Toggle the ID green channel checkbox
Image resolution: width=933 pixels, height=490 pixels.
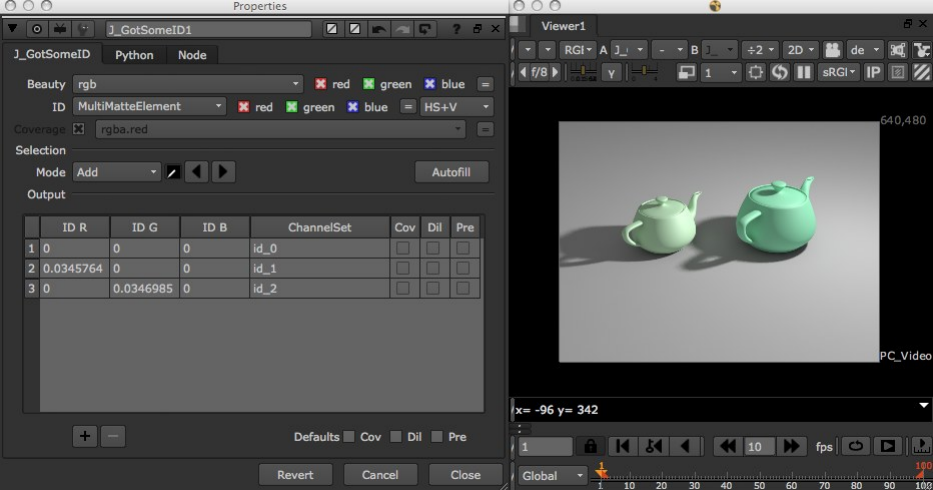(x=292, y=107)
